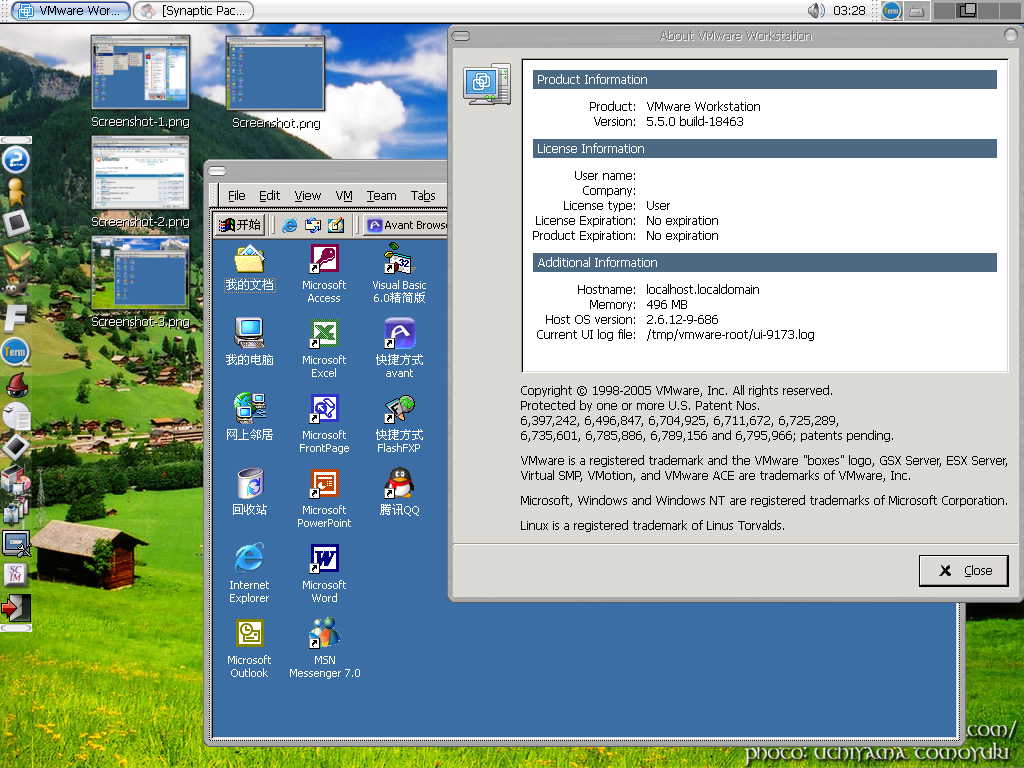Click the bold F dock icon
Screen dimensions: 1024x768
(16, 319)
